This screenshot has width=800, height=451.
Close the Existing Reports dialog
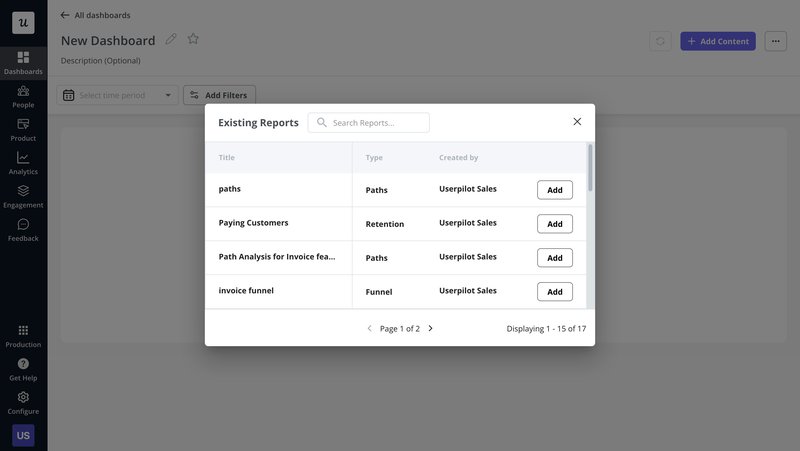tap(577, 122)
